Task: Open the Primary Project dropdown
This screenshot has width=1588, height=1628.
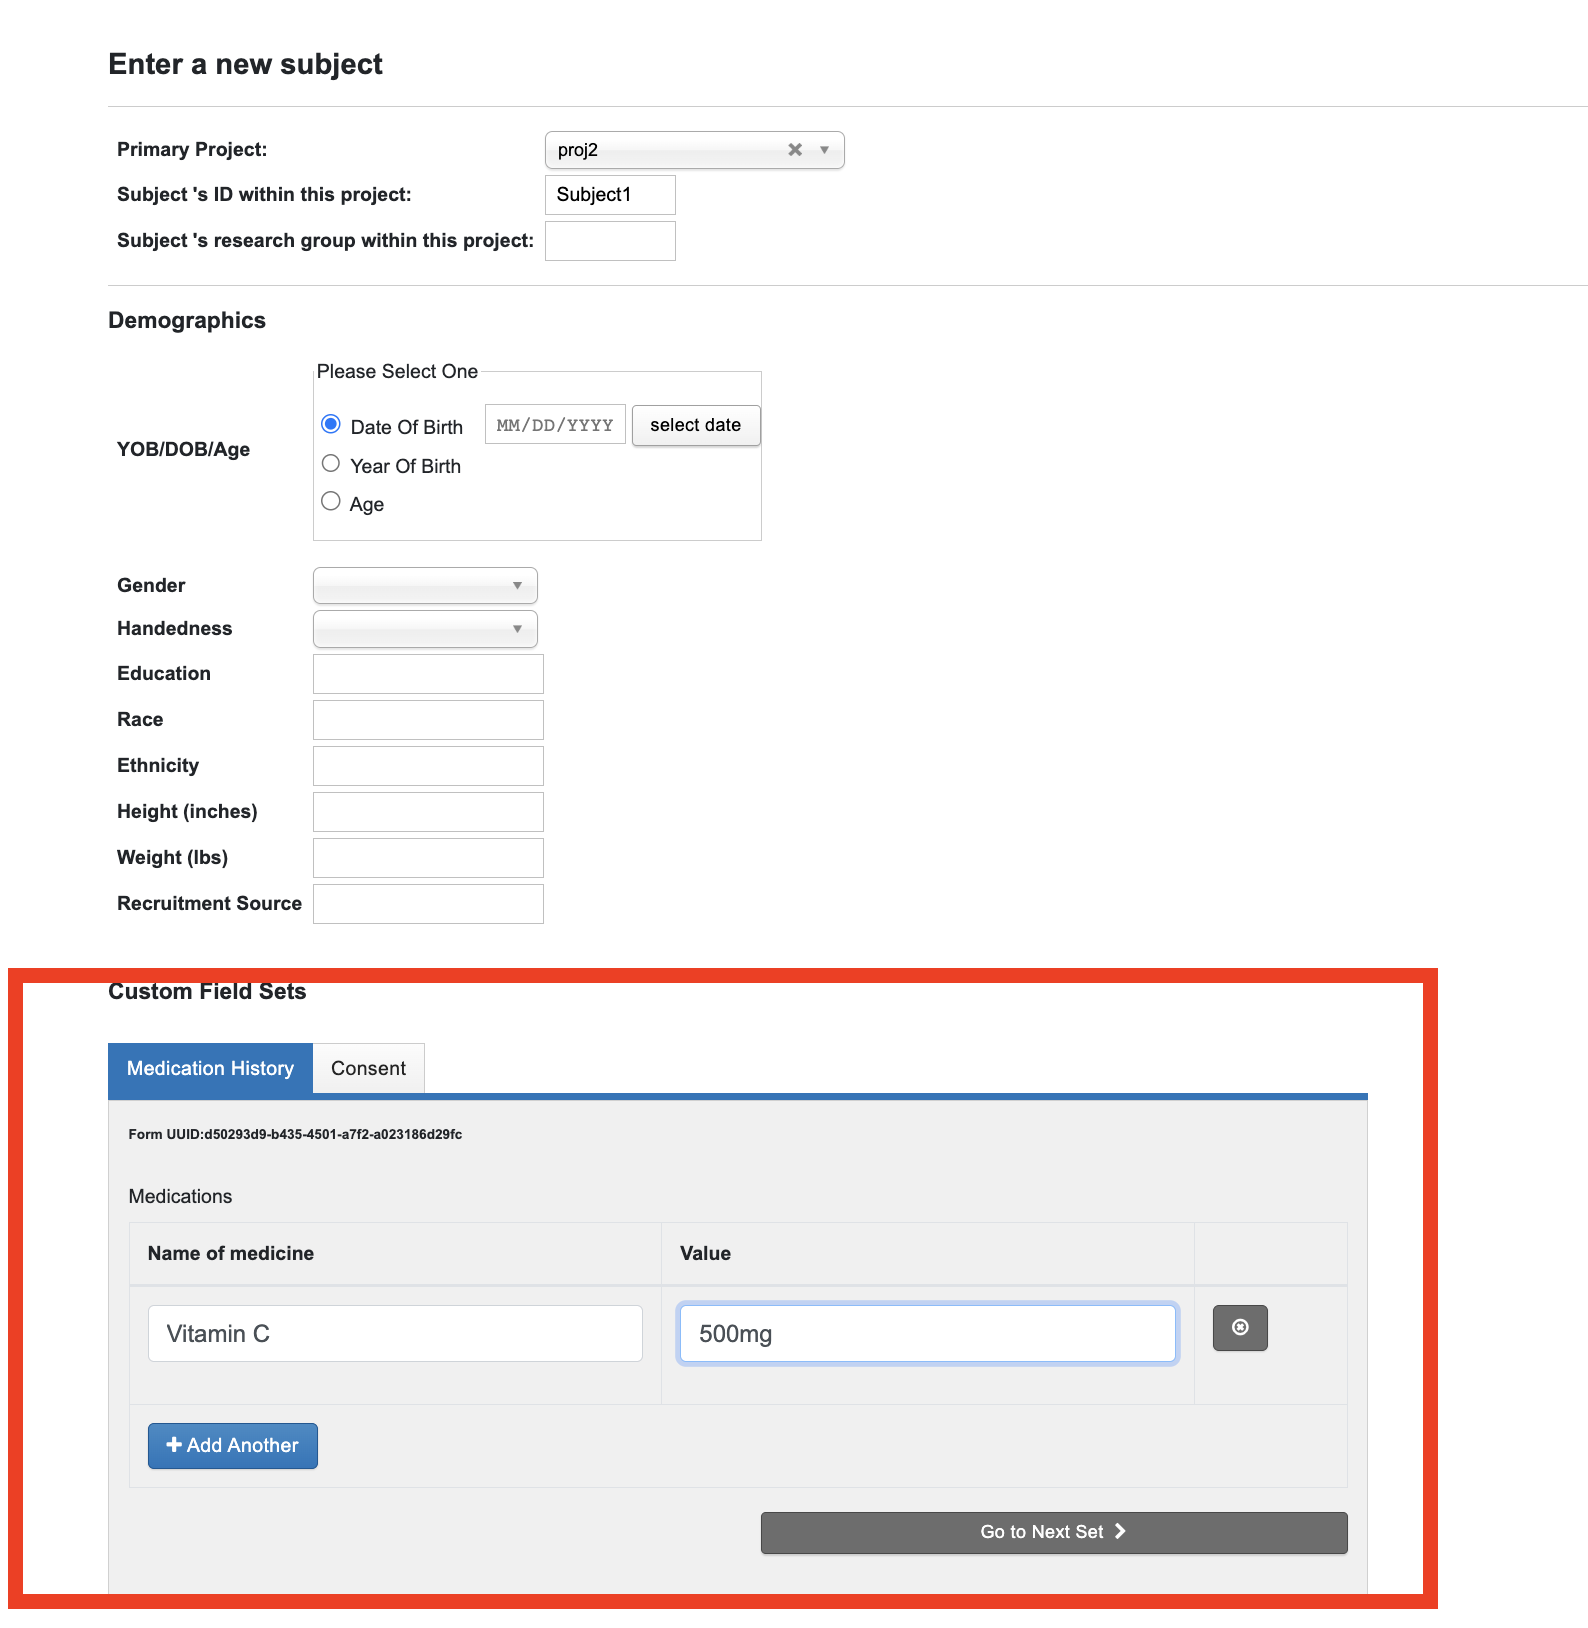Action: coord(824,150)
